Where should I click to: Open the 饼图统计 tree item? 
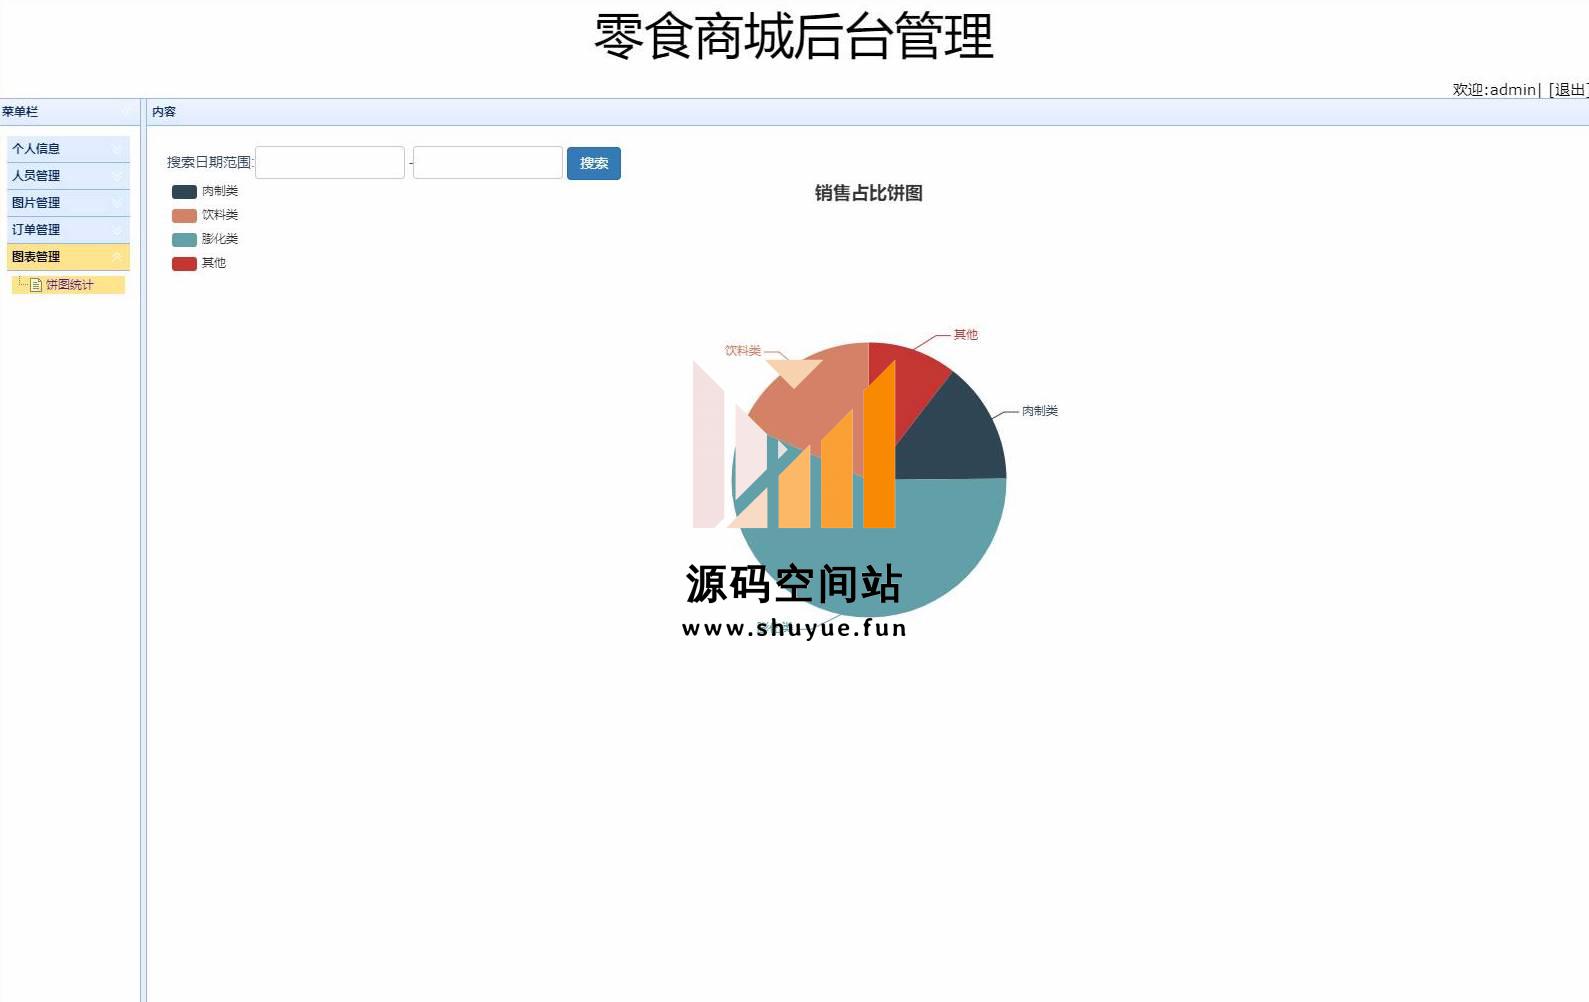click(69, 285)
